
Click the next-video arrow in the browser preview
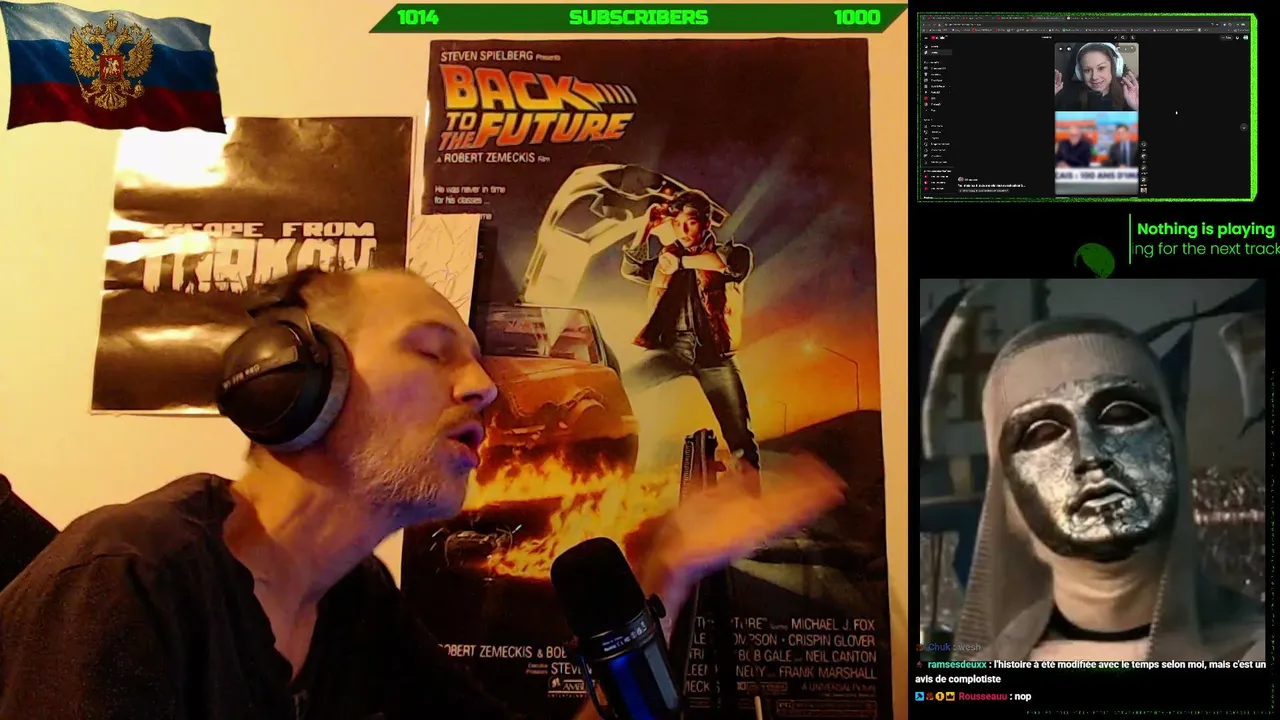1243,127
